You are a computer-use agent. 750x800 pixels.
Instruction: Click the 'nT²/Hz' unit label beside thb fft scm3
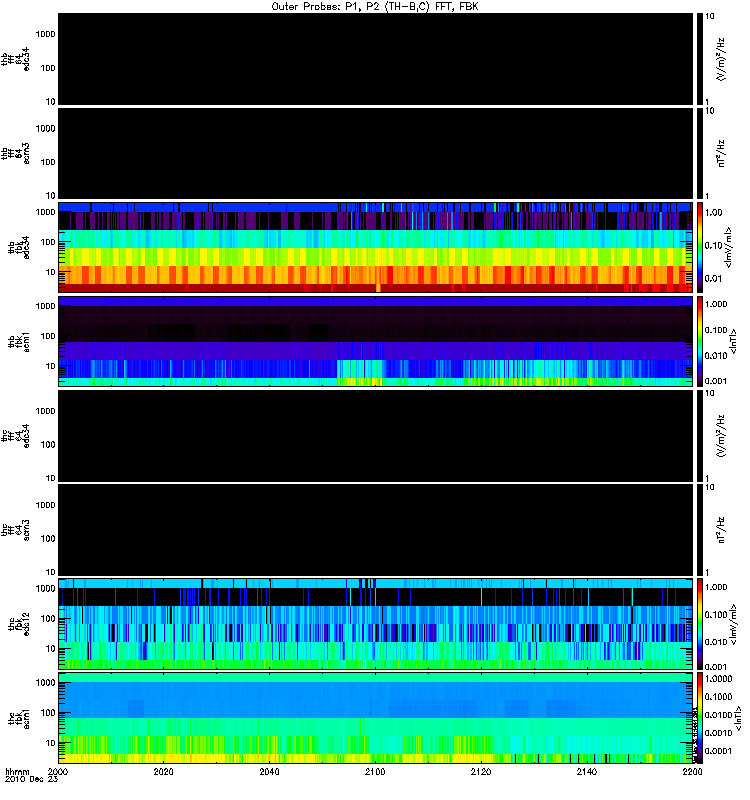point(721,154)
